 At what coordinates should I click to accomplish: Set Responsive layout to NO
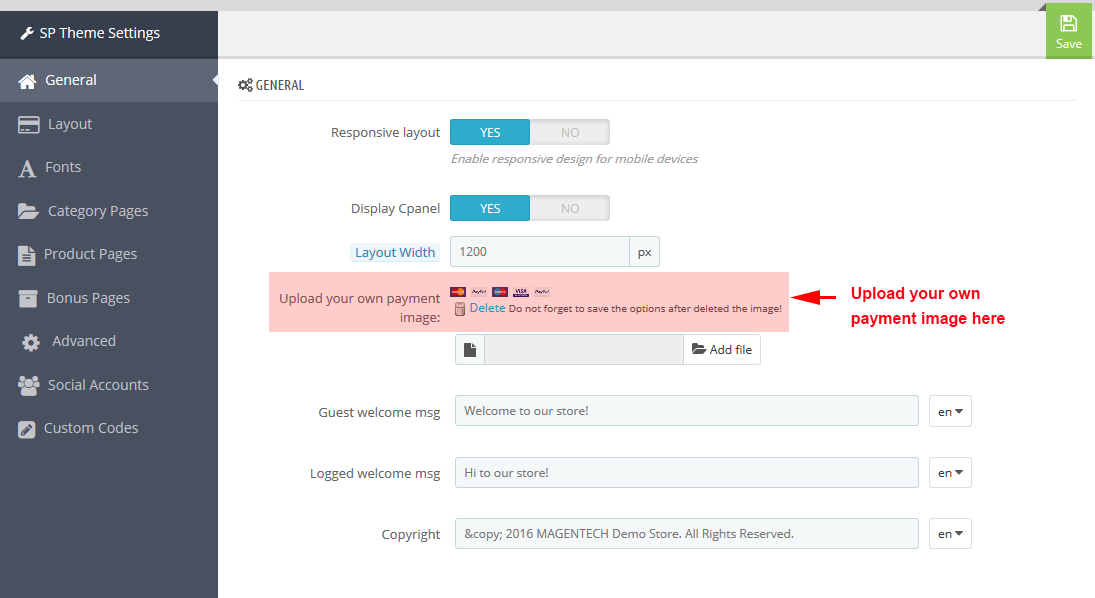(570, 132)
